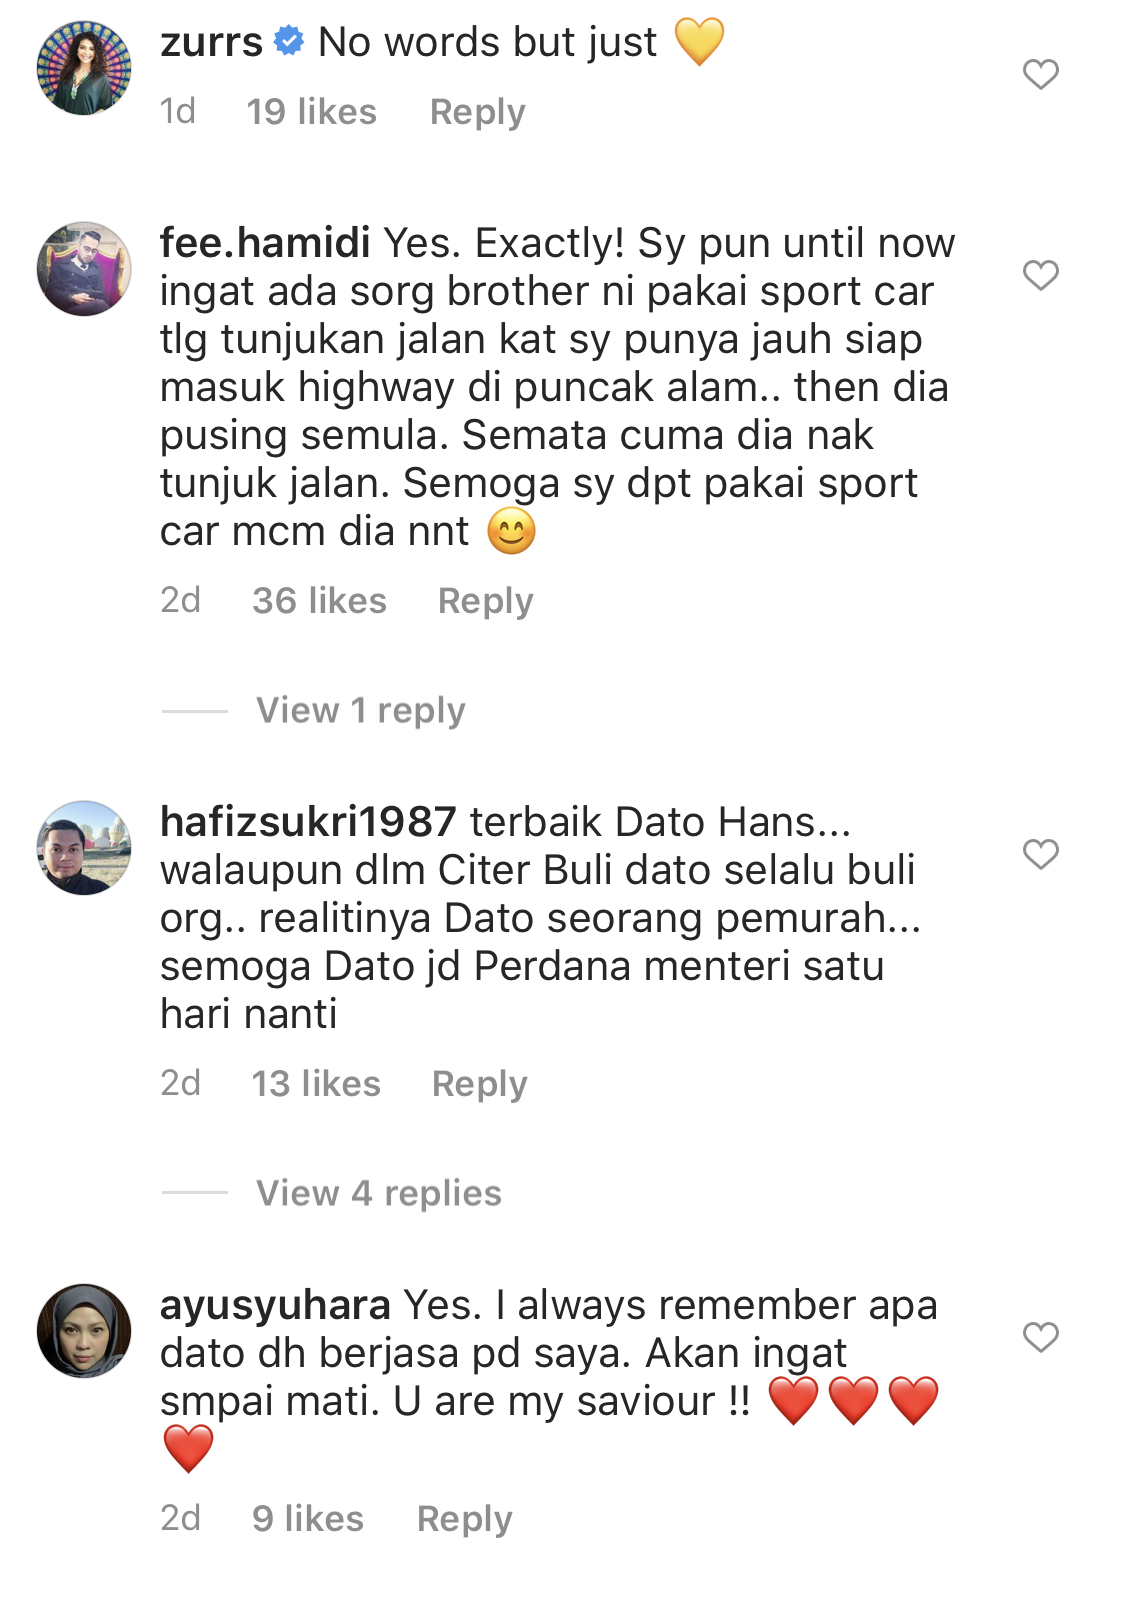
Task: Tap heart icon beside ayusyuhara's comment
Action: [1040, 1337]
